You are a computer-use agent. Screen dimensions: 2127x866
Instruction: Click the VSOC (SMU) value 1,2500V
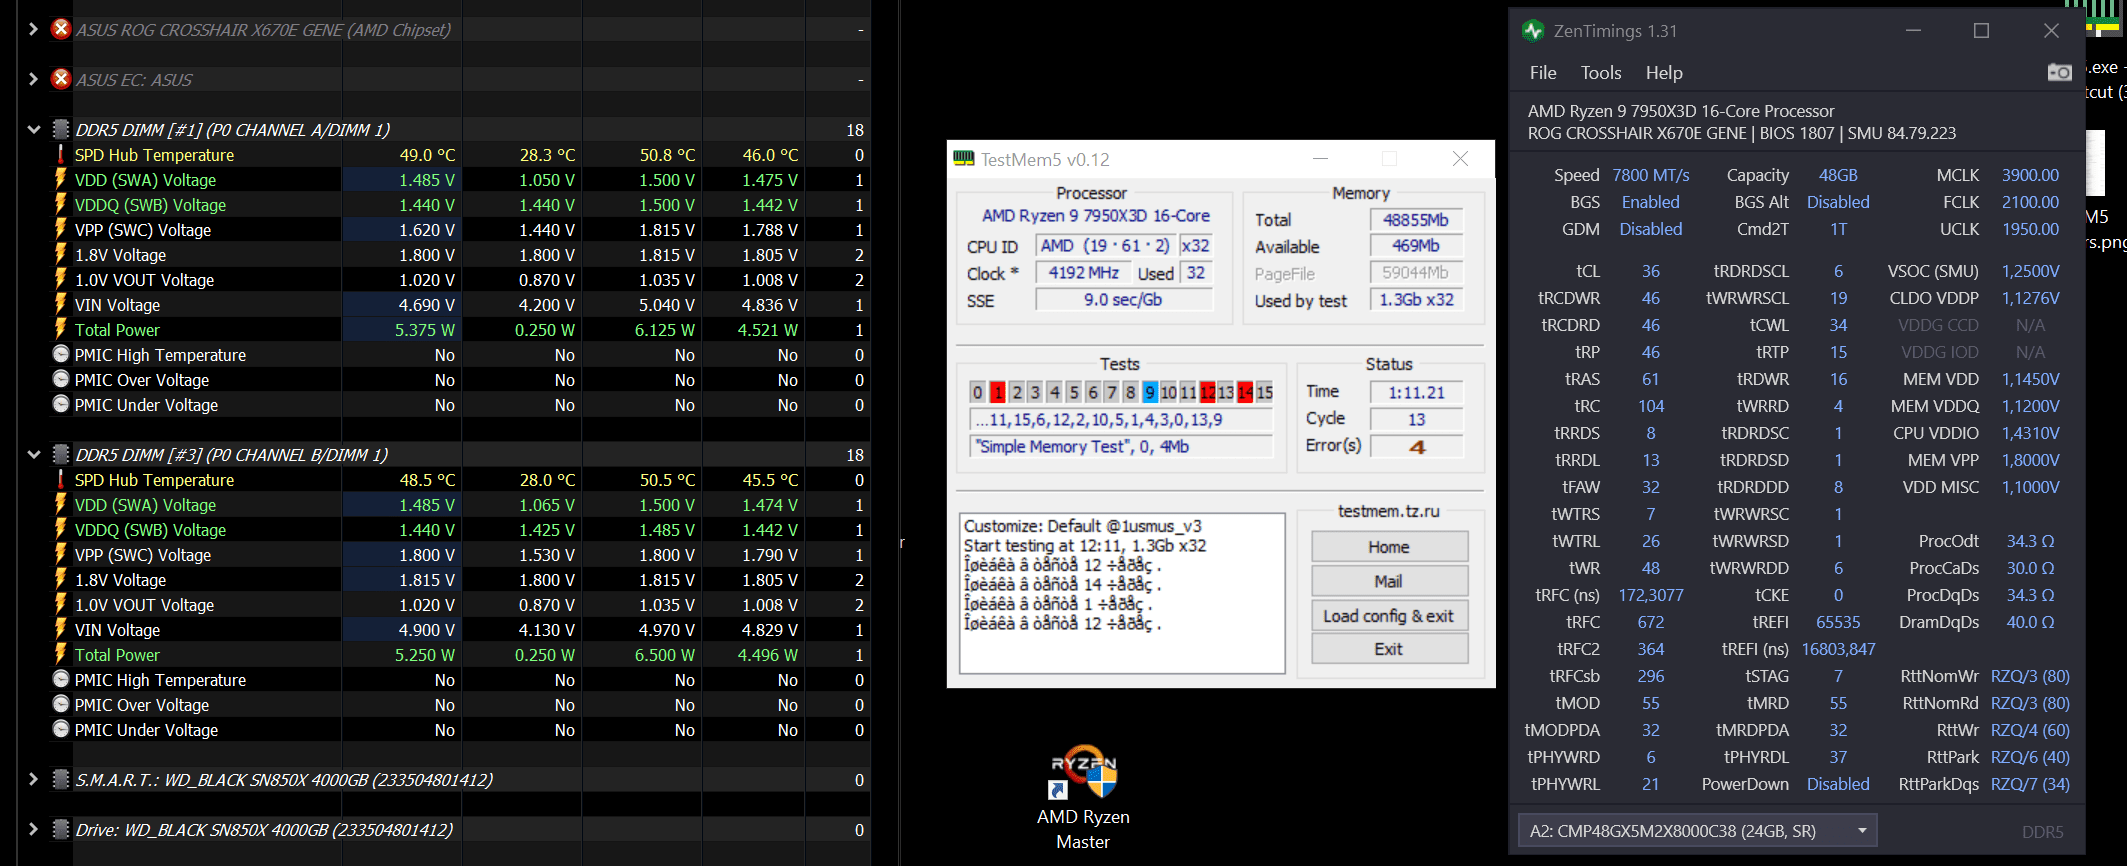(x=2030, y=271)
